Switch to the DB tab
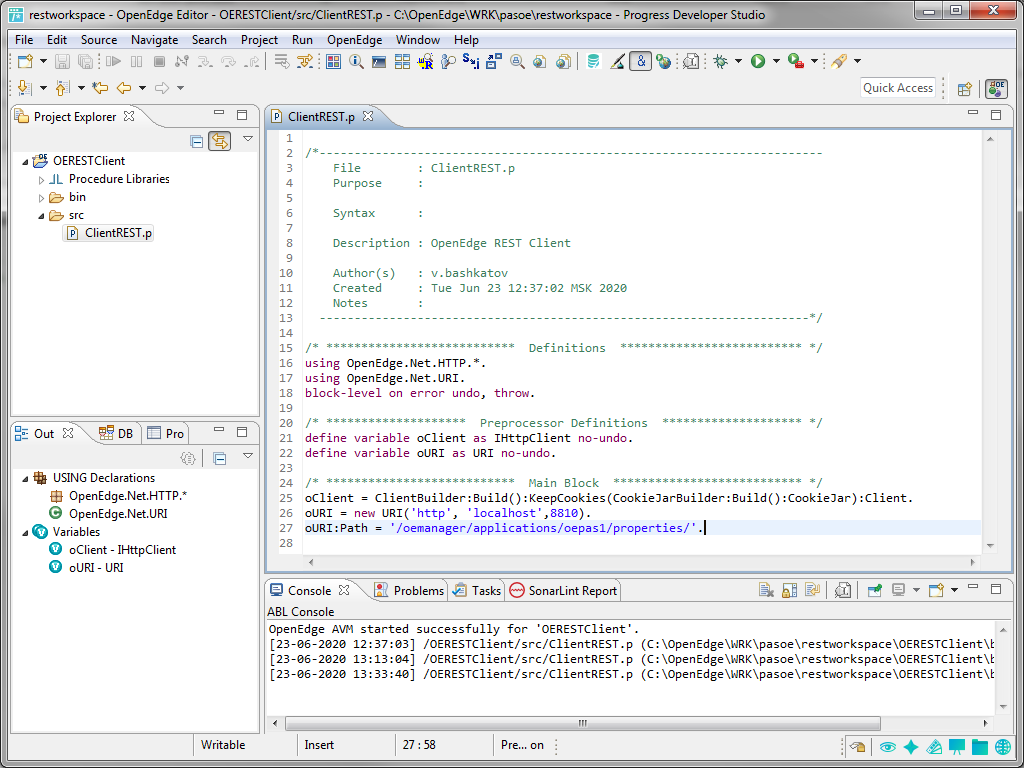This screenshot has height=768, width=1024. 116,434
